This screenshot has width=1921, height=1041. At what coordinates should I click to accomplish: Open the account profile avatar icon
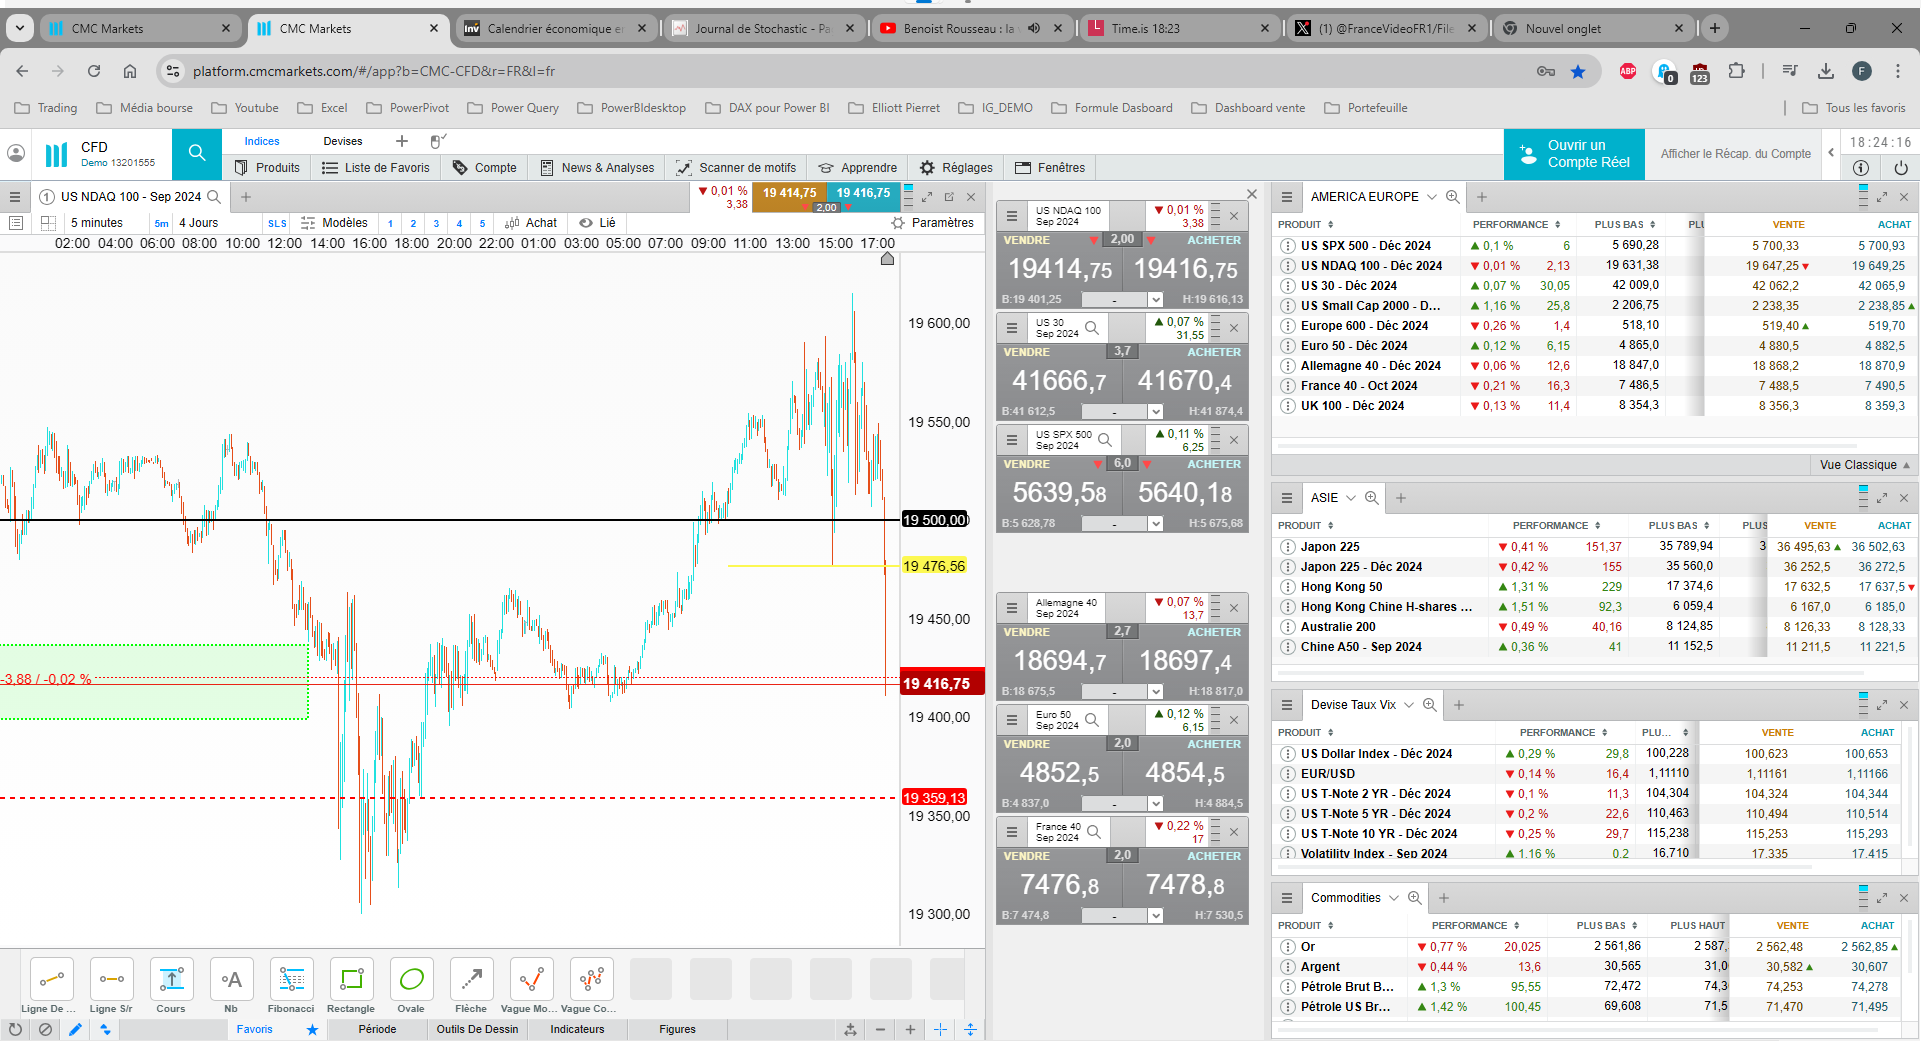coord(16,153)
